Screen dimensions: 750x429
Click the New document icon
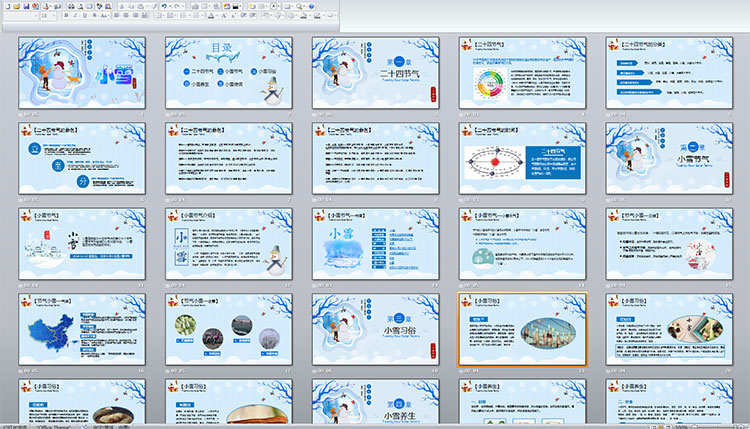pos(8,6)
